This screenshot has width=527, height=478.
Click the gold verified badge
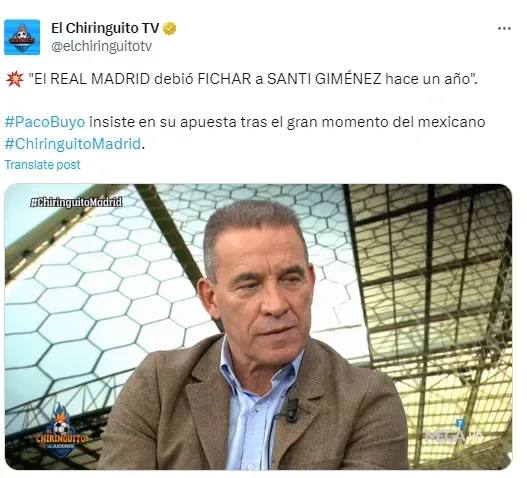pos(170,29)
